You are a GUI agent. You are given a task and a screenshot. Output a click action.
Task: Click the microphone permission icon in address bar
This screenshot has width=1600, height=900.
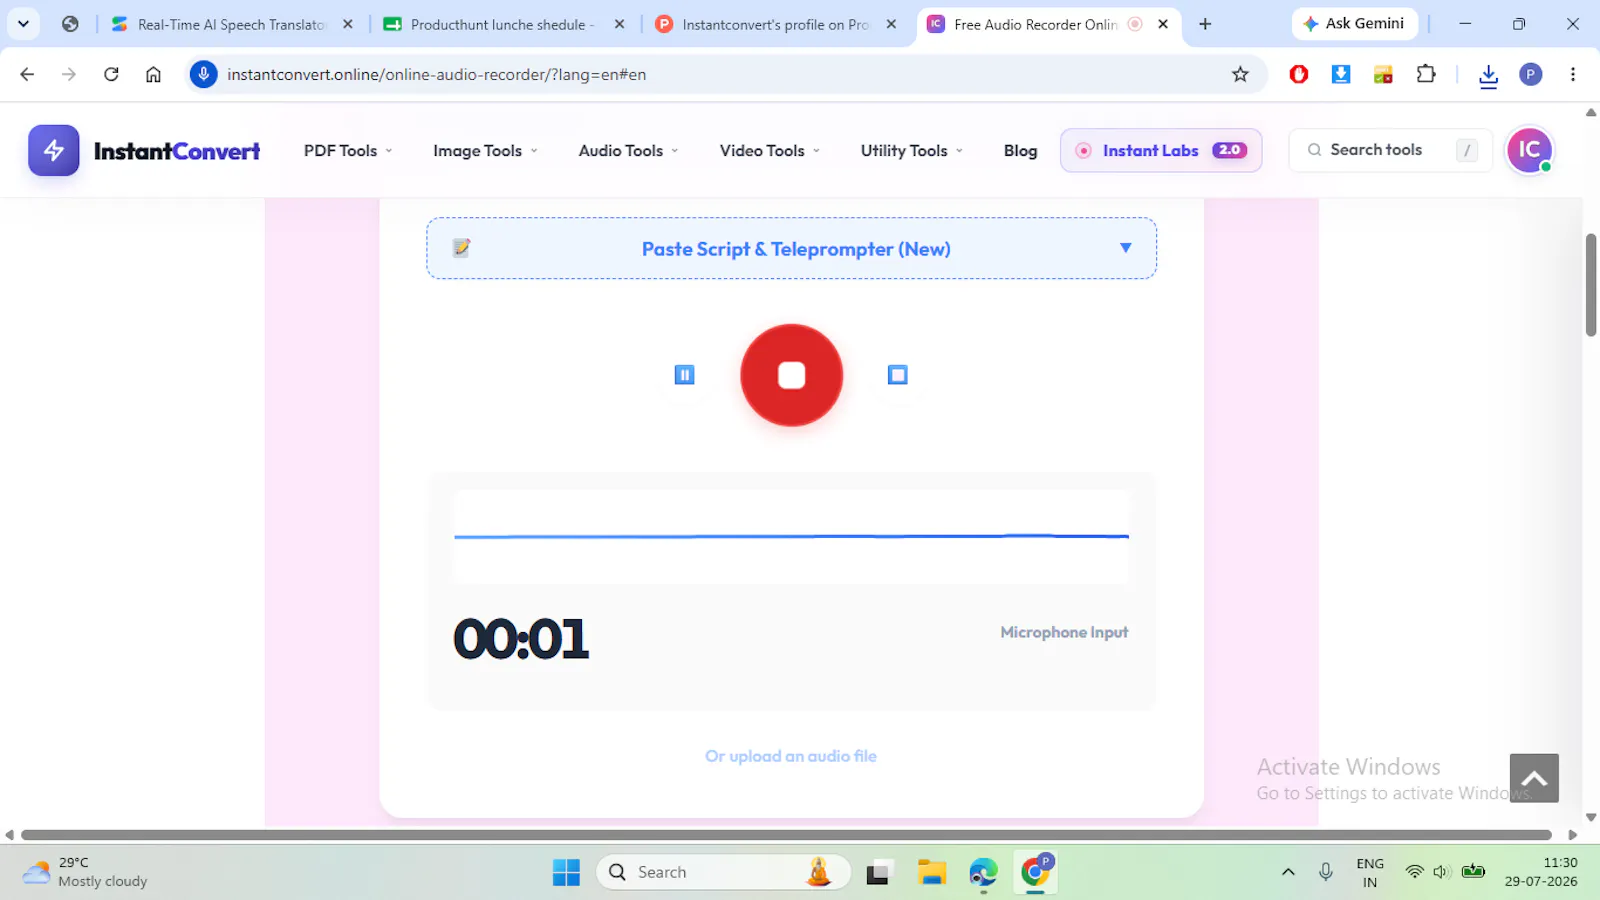[x=203, y=74]
